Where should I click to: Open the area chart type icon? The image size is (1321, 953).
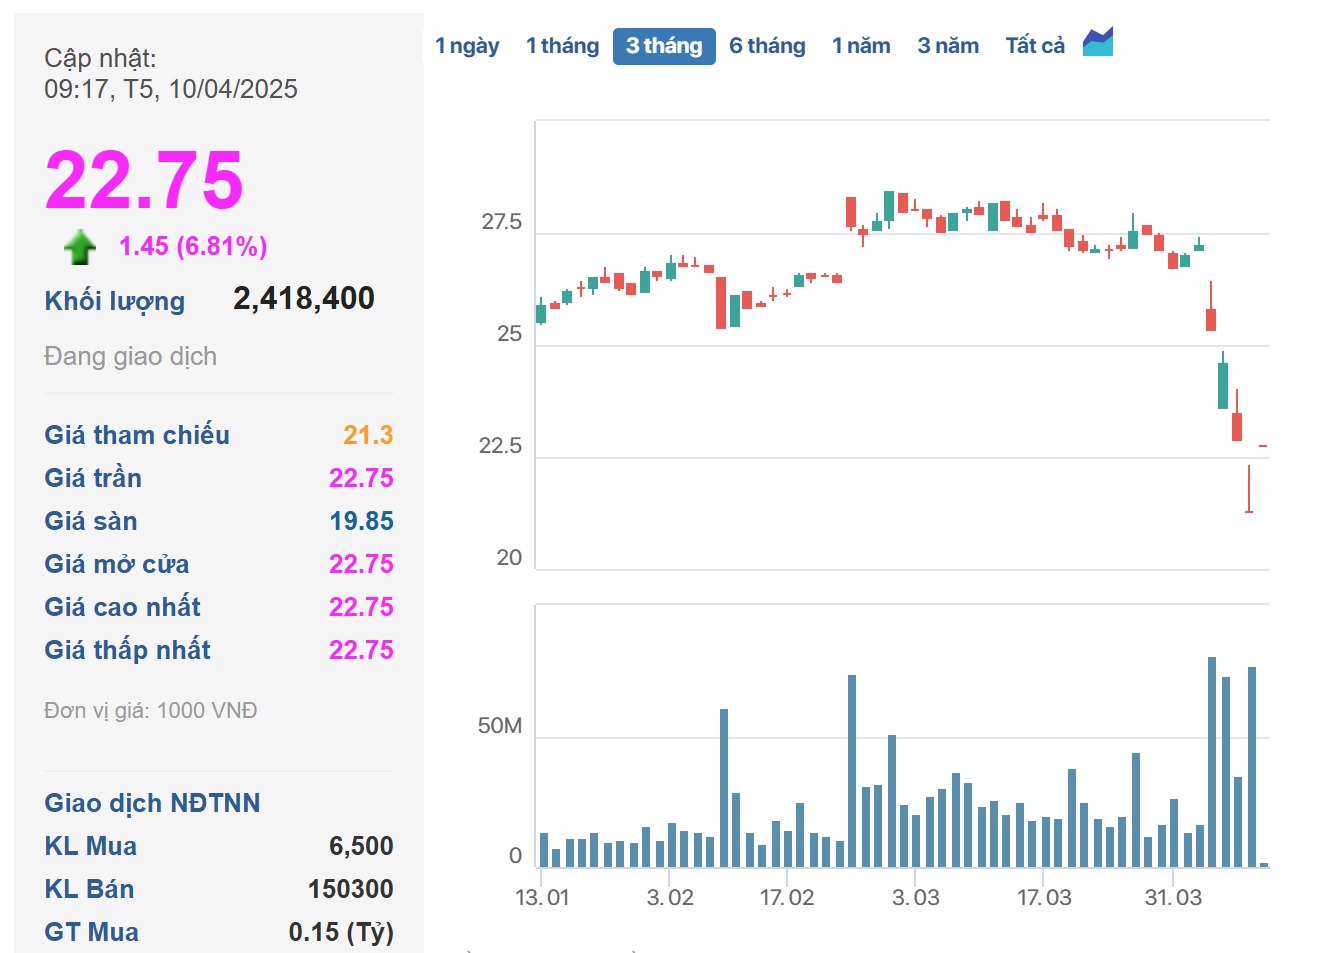coord(1097,43)
